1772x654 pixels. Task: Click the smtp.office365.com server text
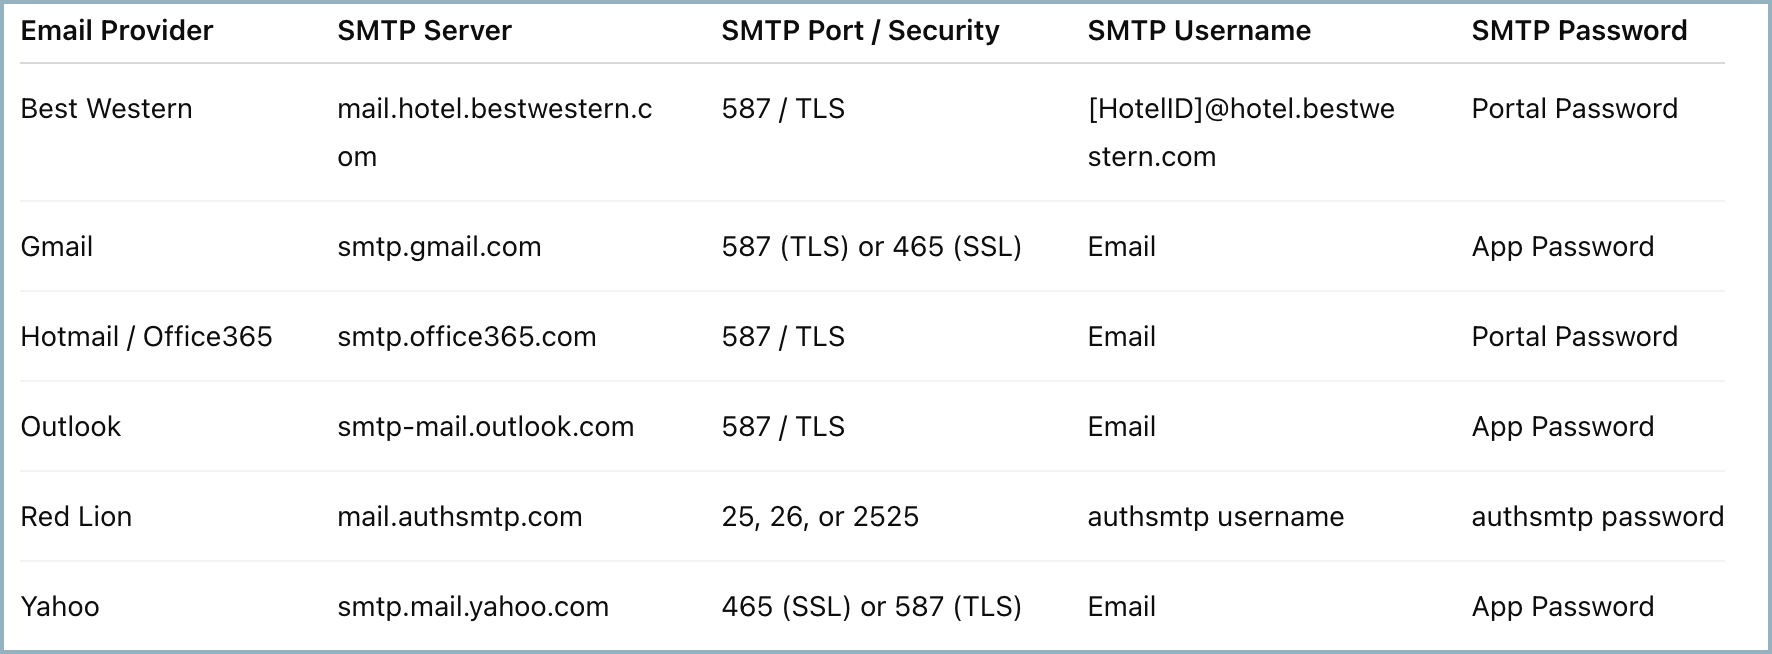point(466,337)
